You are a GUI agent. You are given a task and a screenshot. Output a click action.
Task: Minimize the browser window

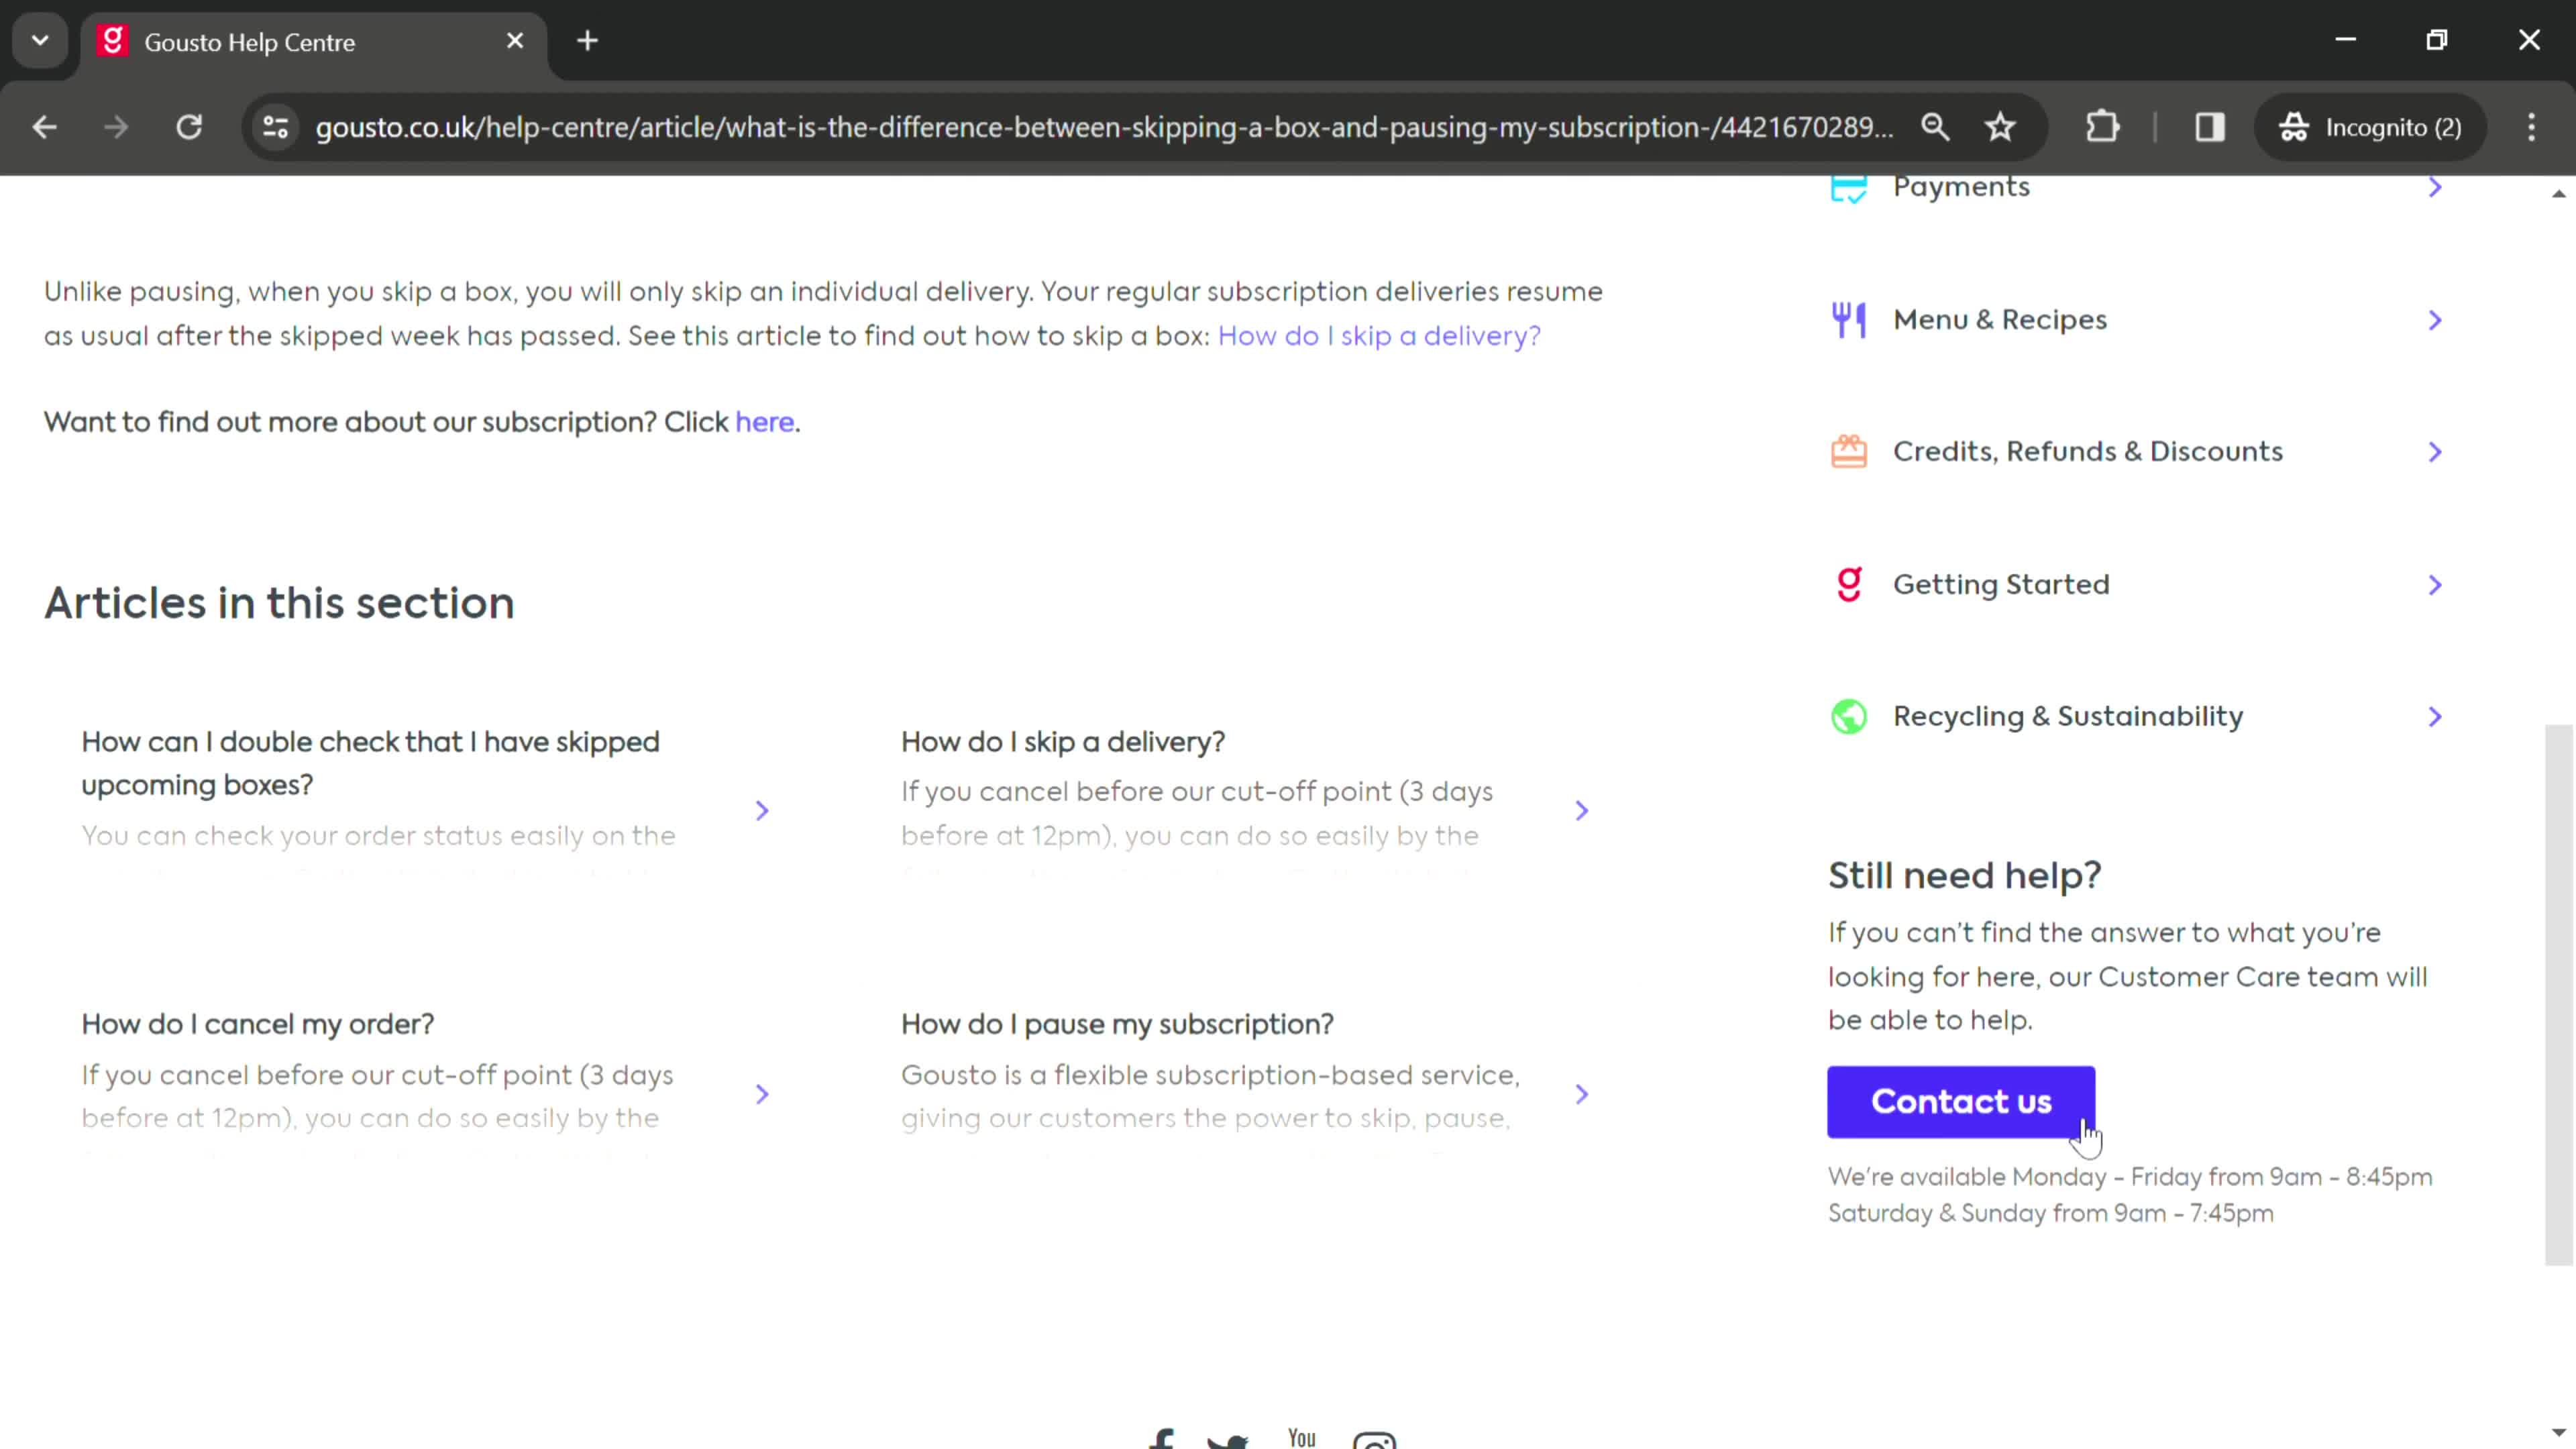click(2346, 40)
